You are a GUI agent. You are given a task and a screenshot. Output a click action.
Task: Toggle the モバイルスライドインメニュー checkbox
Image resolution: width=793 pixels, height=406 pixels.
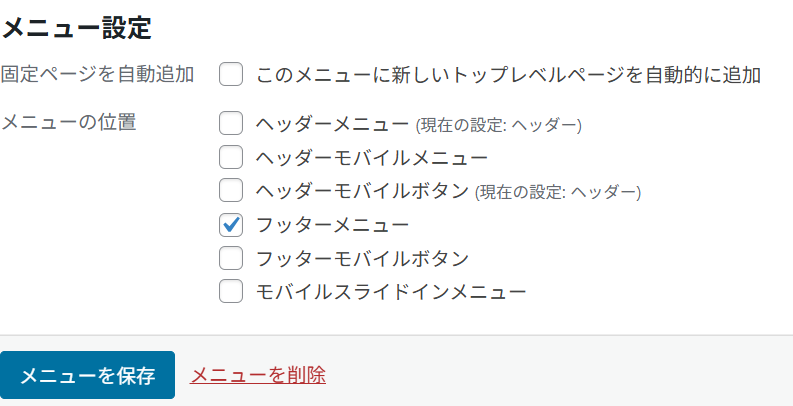(231, 291)
